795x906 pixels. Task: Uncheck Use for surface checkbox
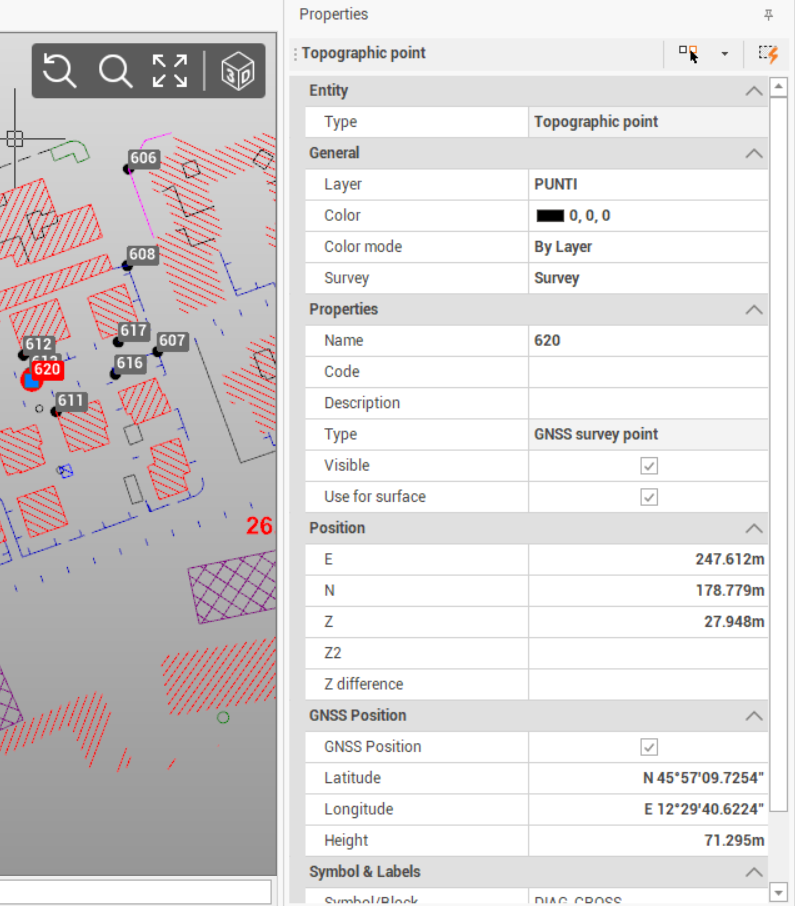pos(649,497)
